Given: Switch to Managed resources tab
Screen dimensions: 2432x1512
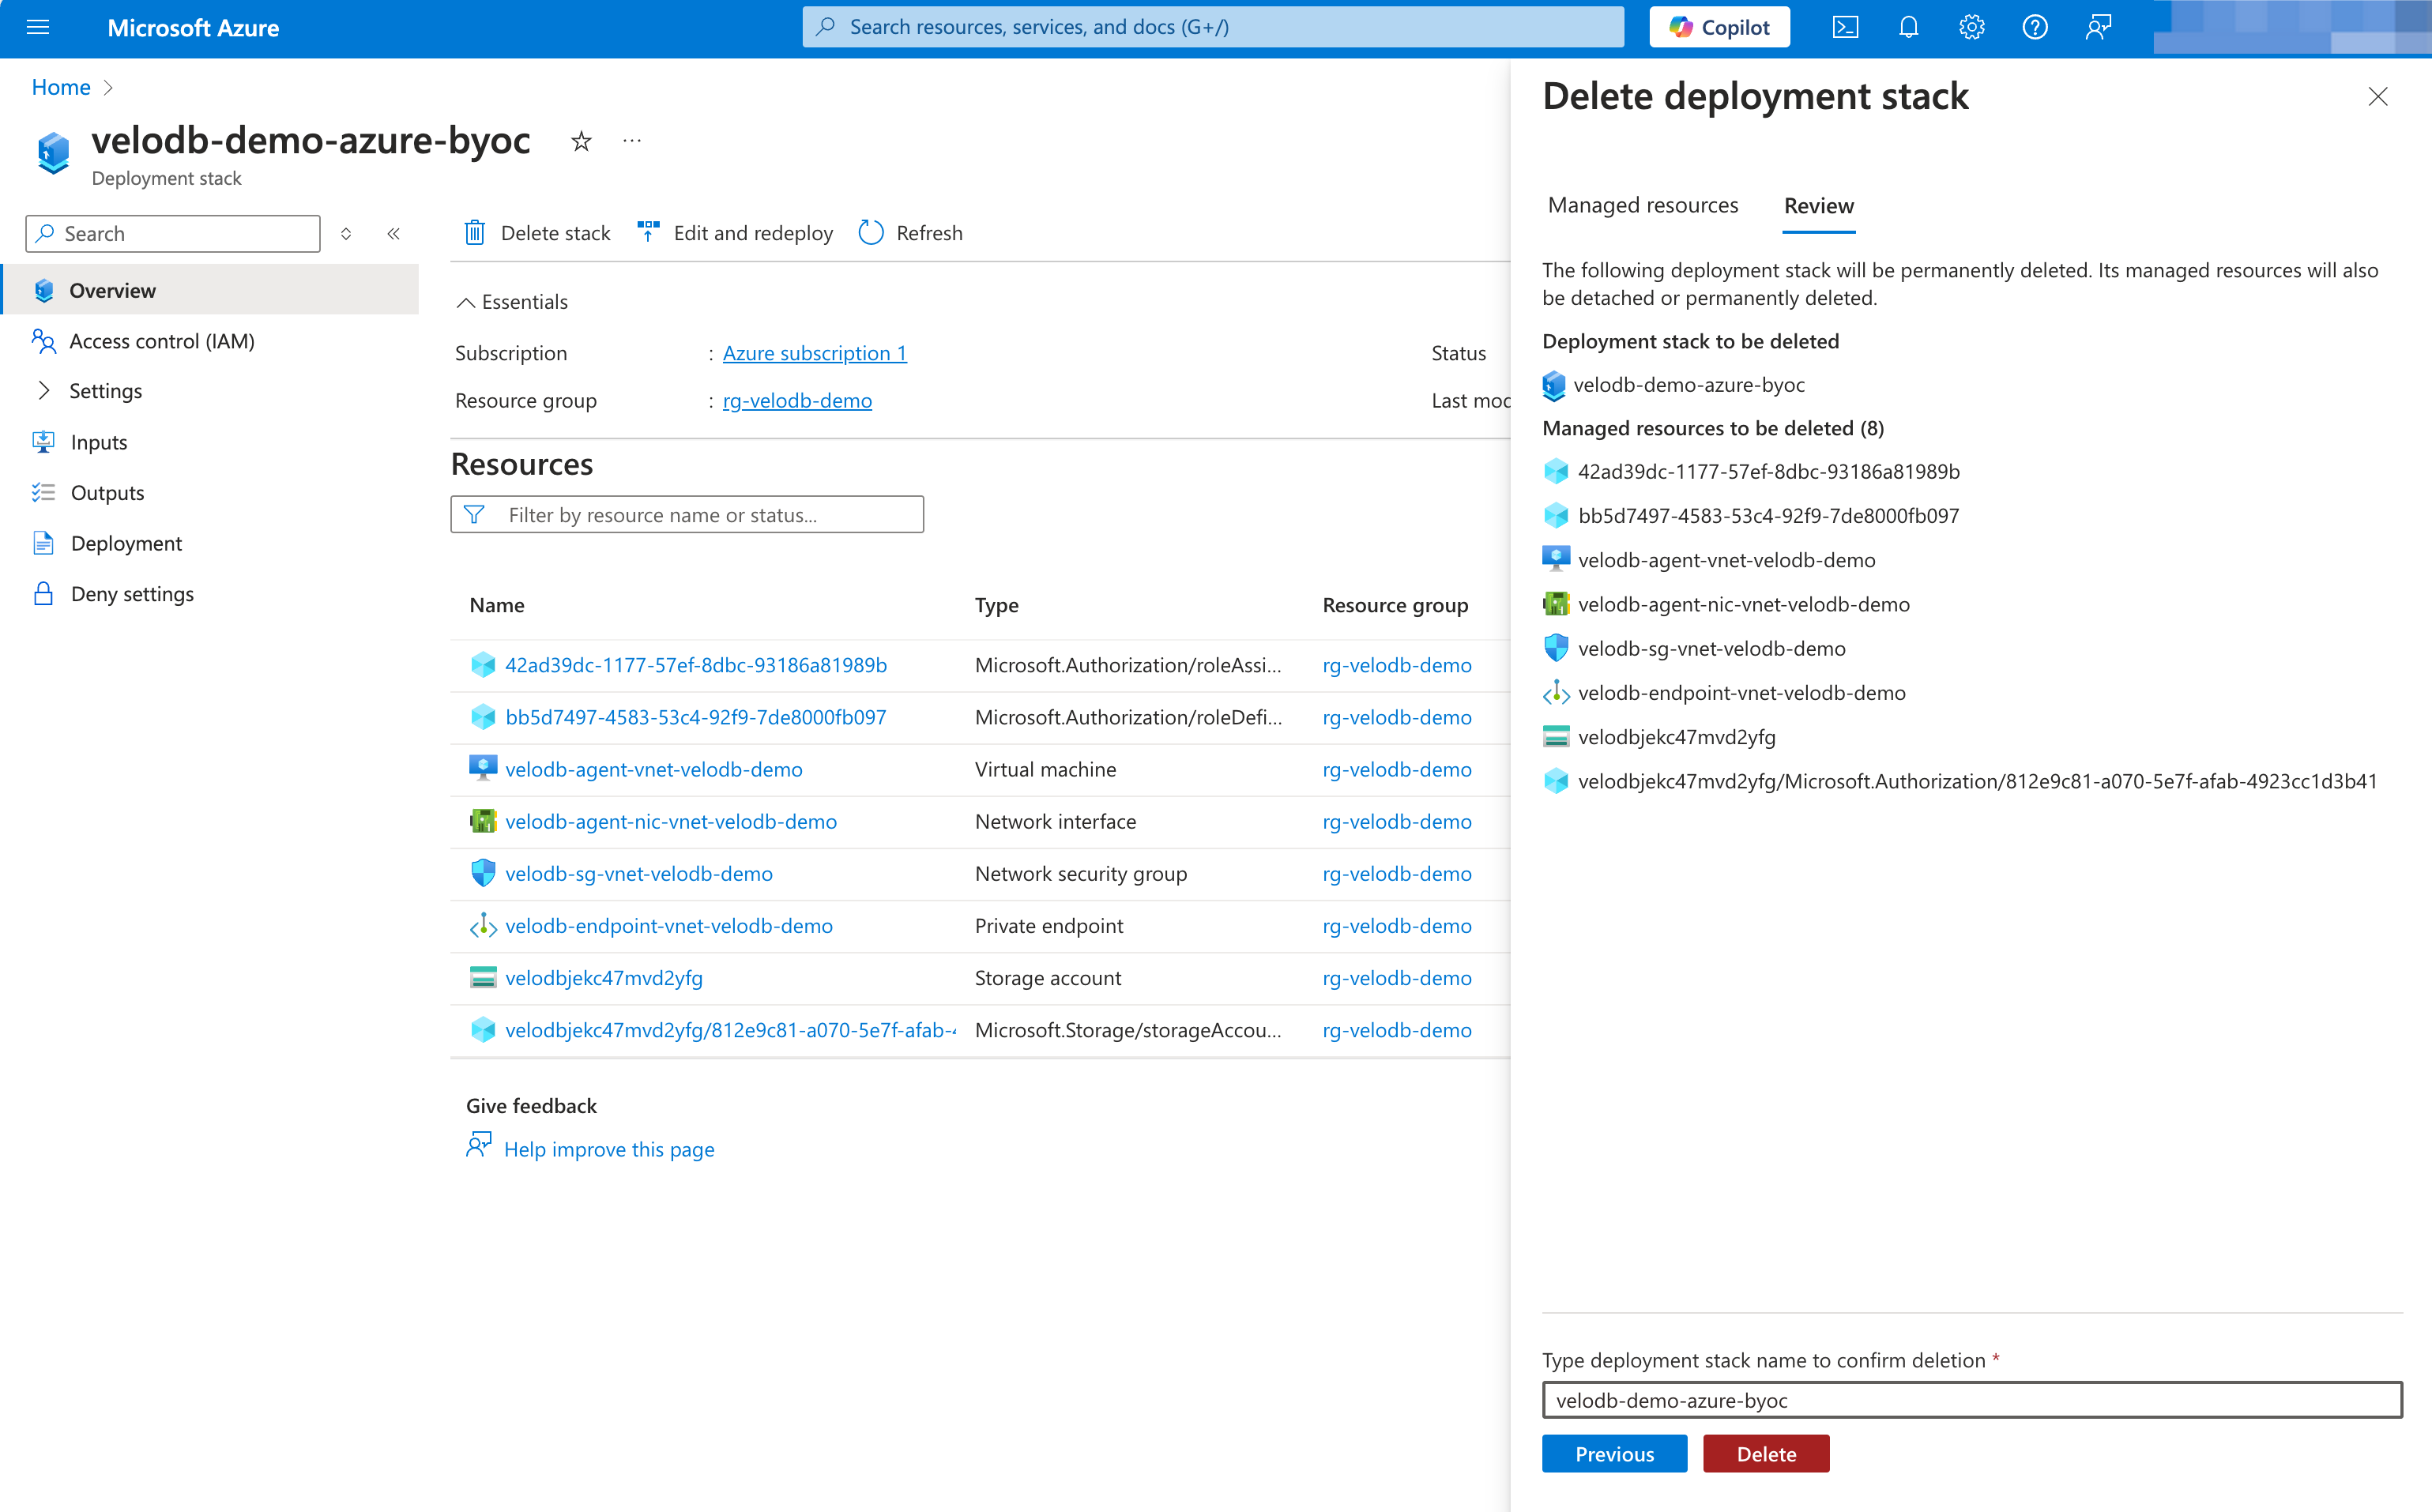Looking at the screenshot, I should pyautogui.click(x=1642, y=205).
